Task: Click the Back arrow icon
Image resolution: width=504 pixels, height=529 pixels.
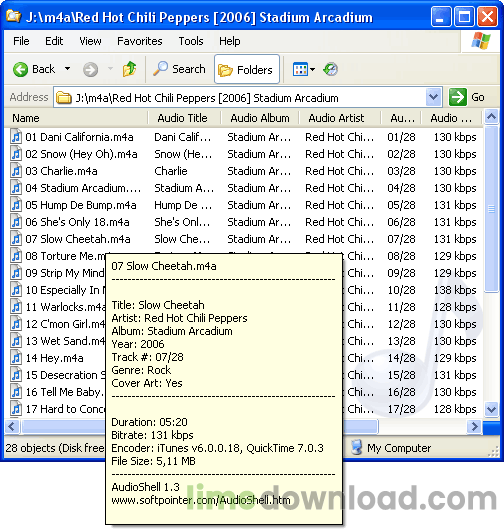Action: pos(20,69)
